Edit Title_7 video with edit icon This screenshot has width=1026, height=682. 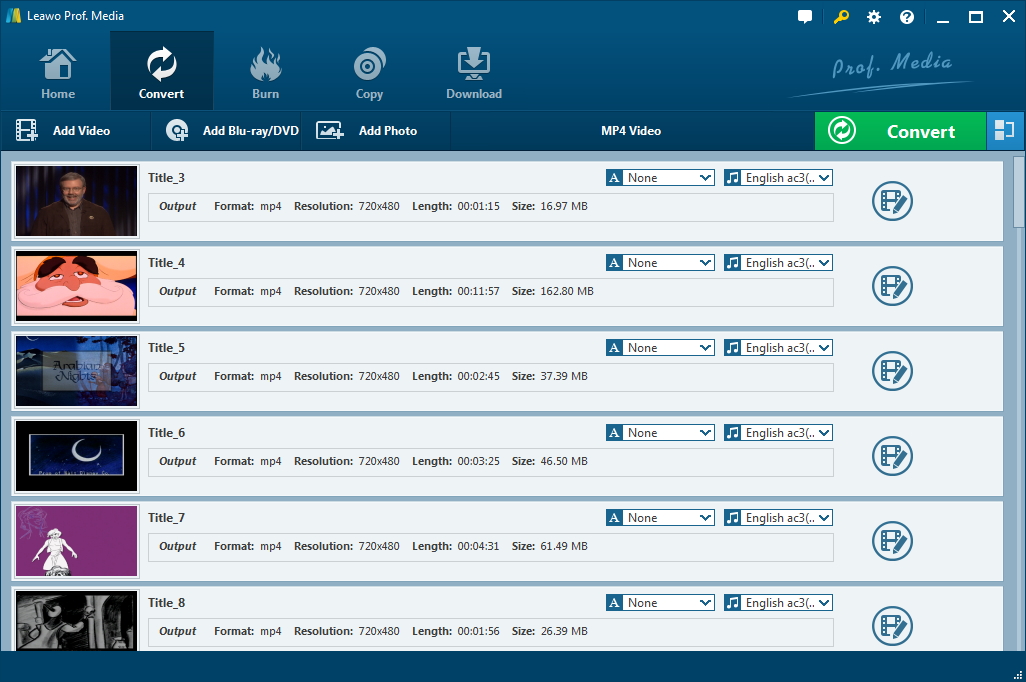click(893, 541)
